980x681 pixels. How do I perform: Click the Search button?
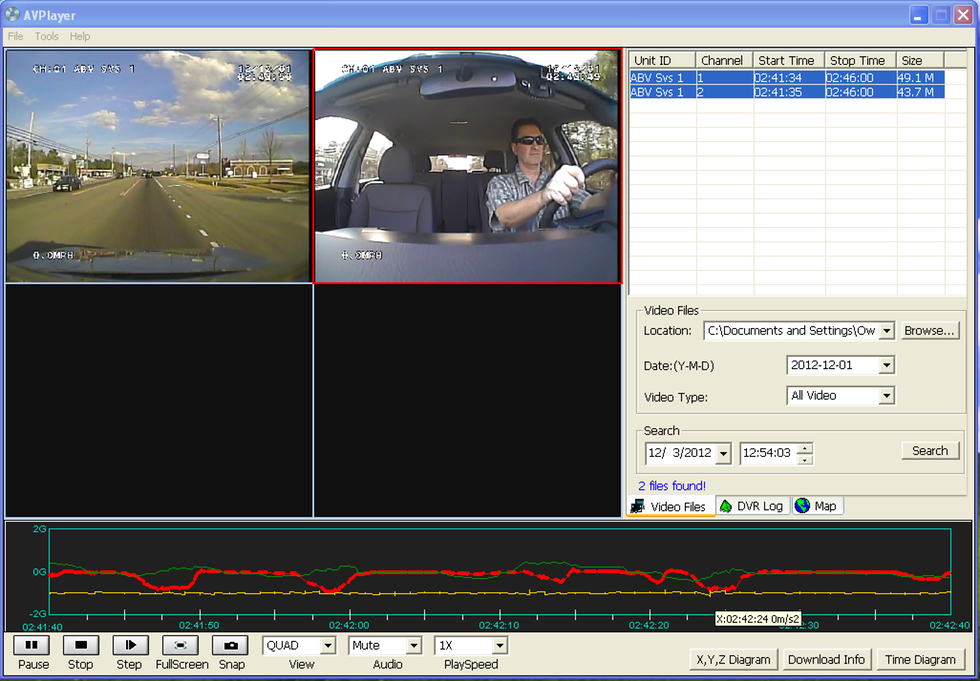(x=929, y=451)
